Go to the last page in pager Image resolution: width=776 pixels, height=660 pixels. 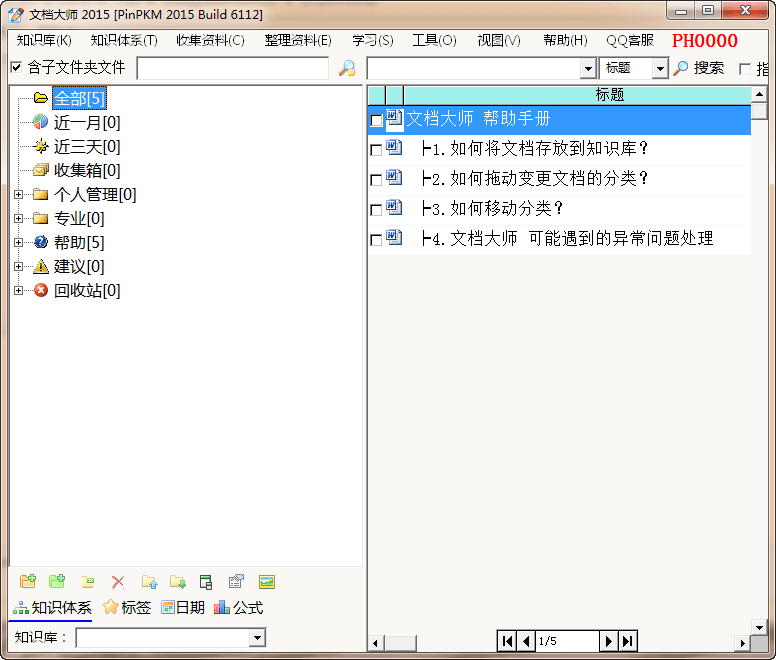[628, 641]
